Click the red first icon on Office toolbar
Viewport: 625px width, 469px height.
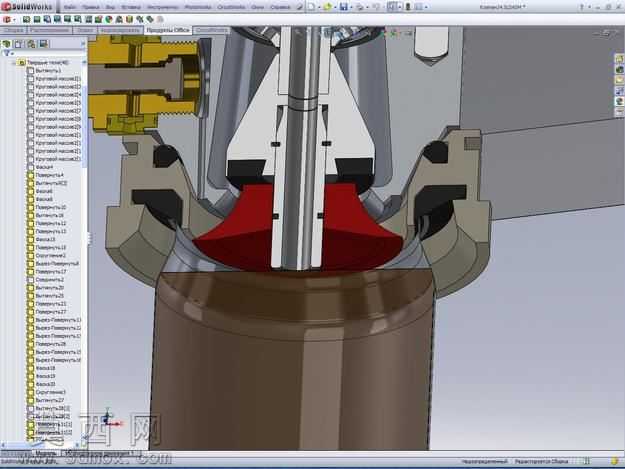6,19
